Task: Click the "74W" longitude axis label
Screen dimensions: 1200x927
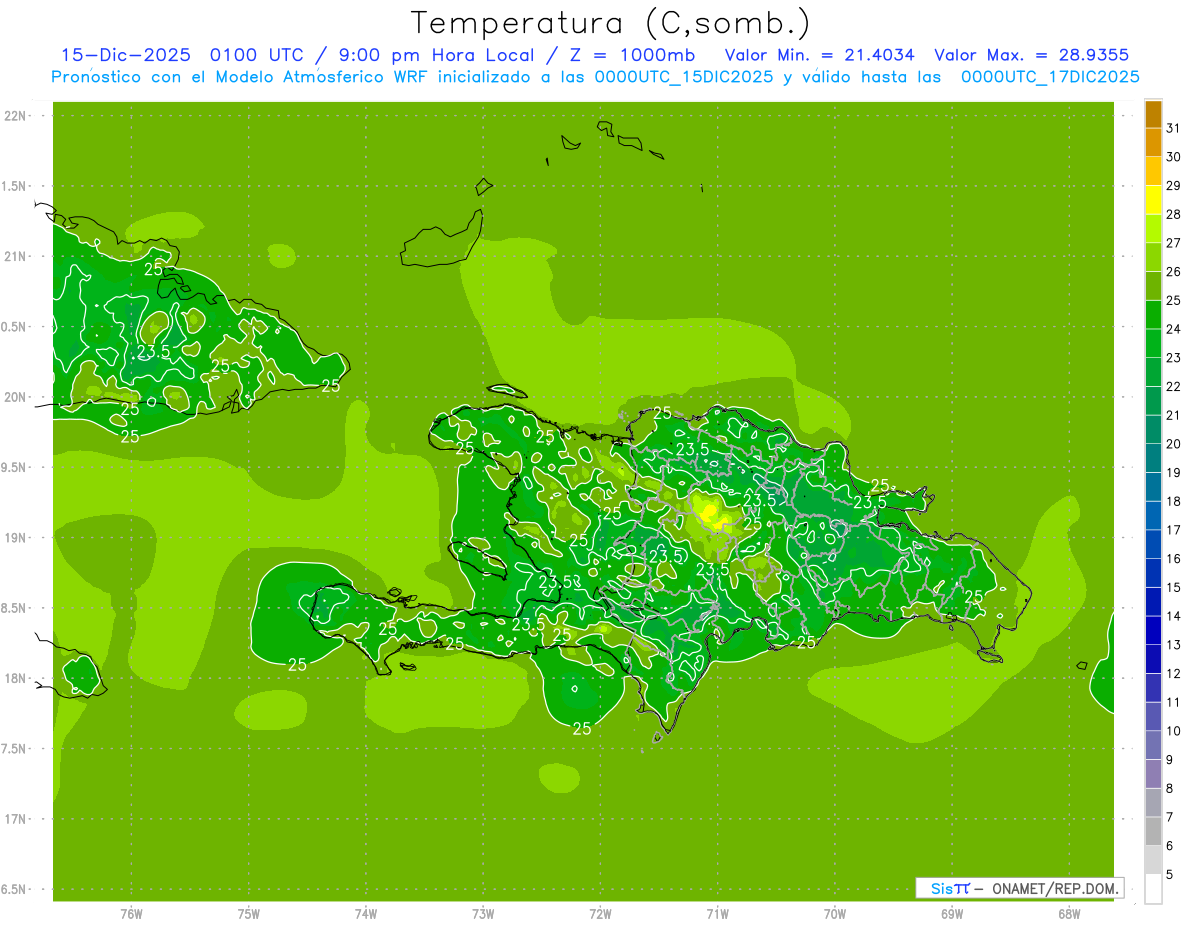Action: click(x=366, y=914)
